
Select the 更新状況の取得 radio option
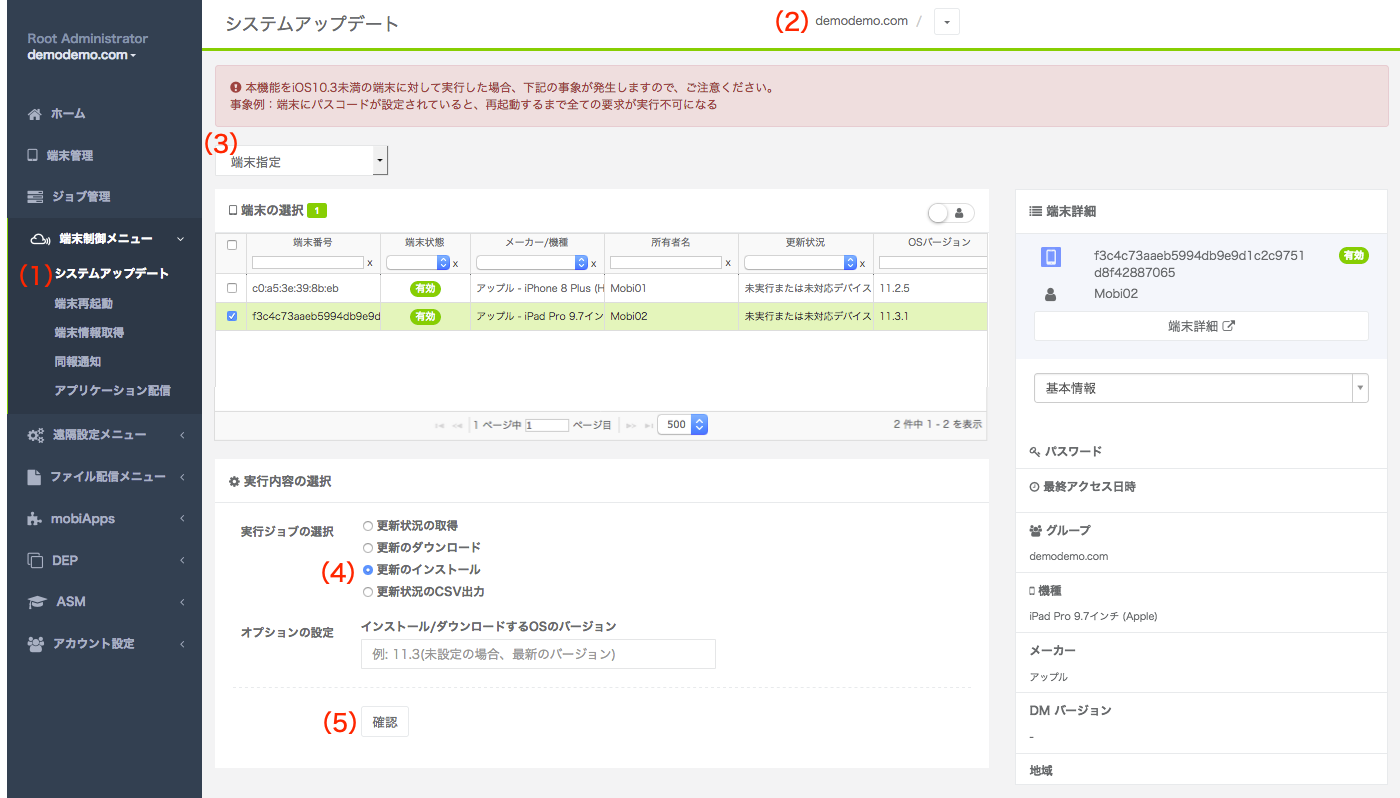click(x=368, y=526)
